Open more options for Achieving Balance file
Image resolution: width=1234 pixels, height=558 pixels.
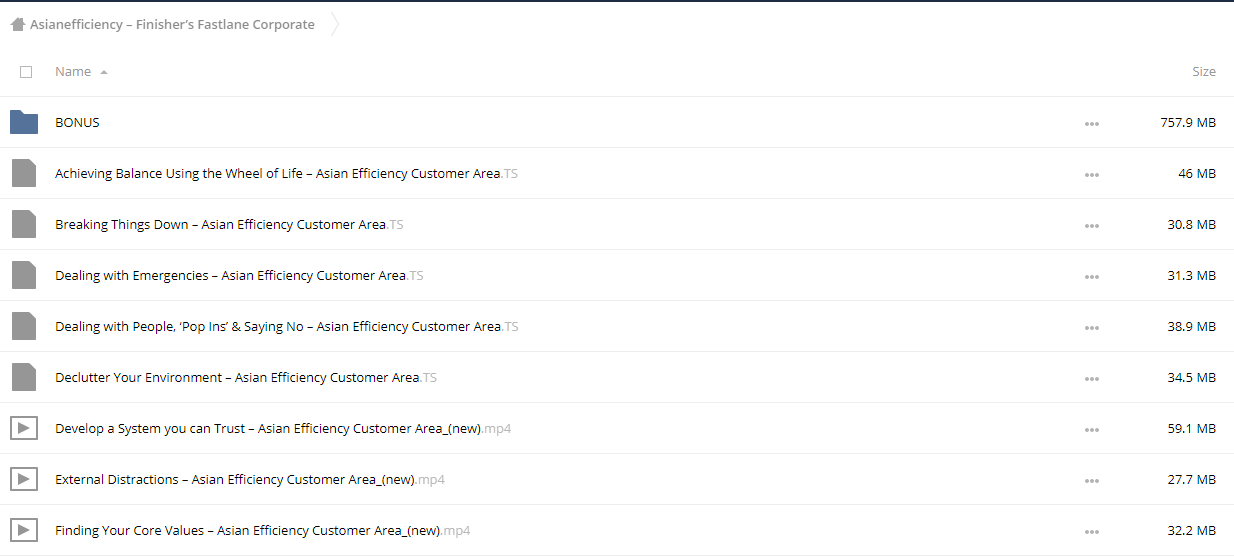coord(1092,174)
